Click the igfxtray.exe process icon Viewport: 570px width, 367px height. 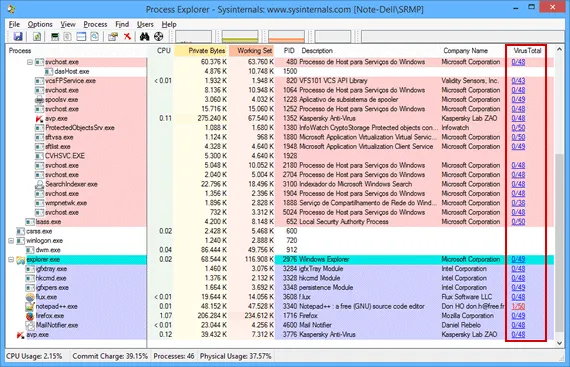point(30,269)
